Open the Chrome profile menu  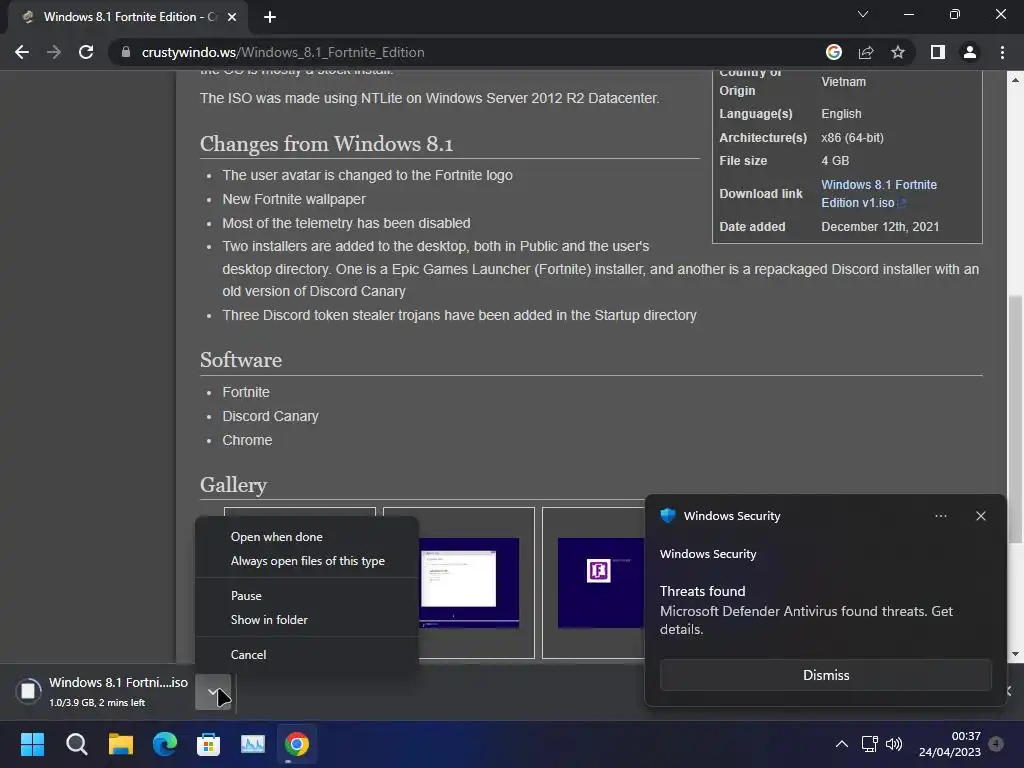(970, 52)
